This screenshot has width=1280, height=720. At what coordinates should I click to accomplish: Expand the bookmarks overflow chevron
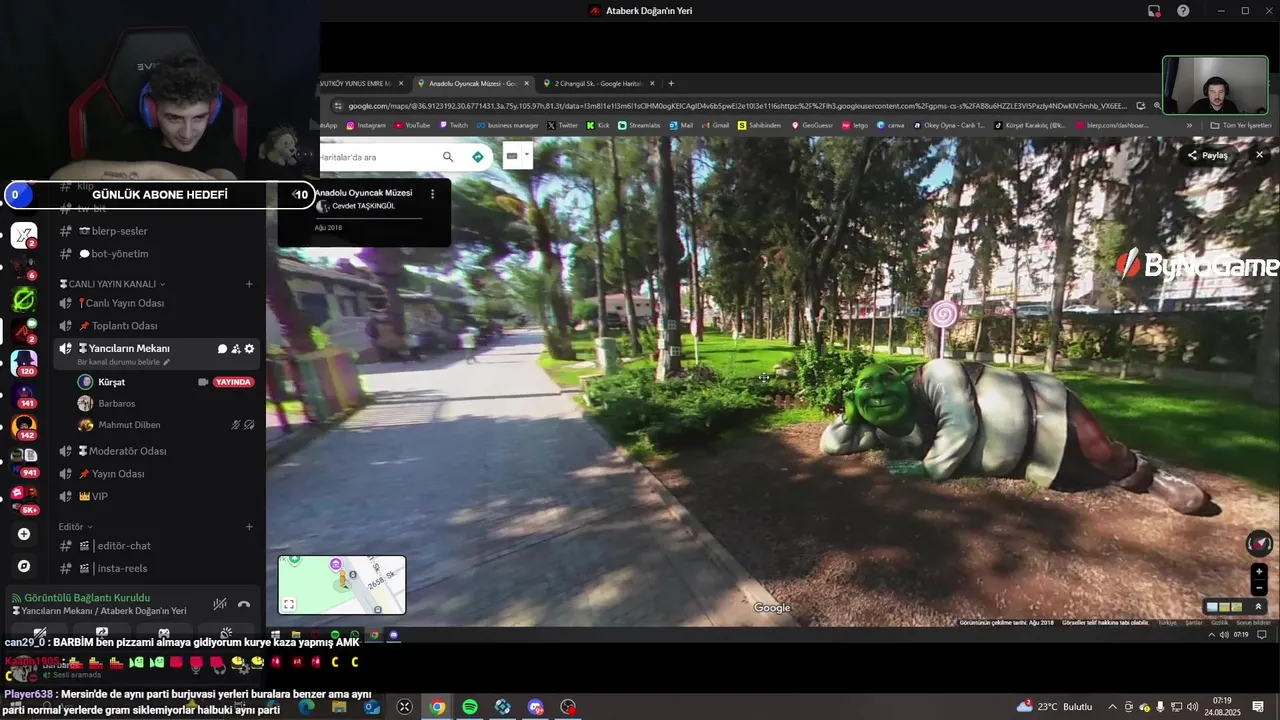[1189, 126]
